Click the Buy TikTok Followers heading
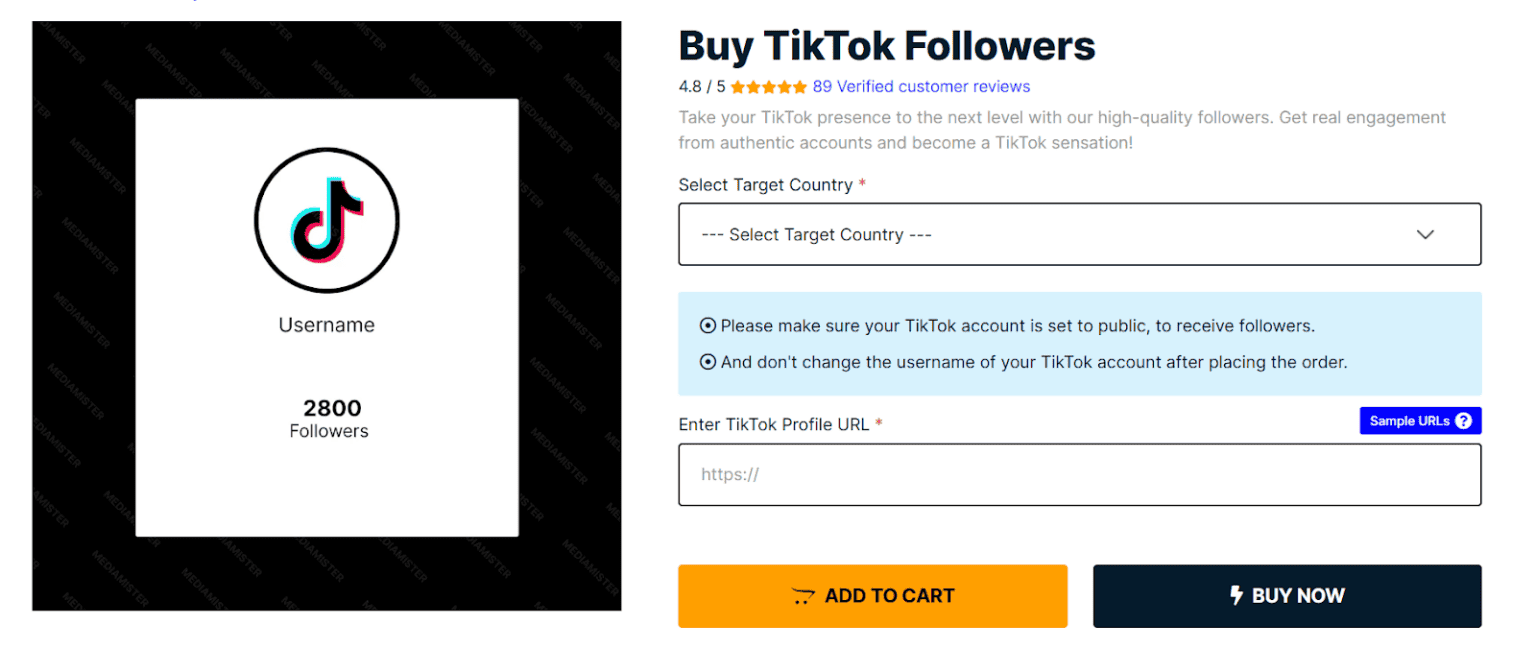This screenshot has height=649, width=1536. pos(886,46)
